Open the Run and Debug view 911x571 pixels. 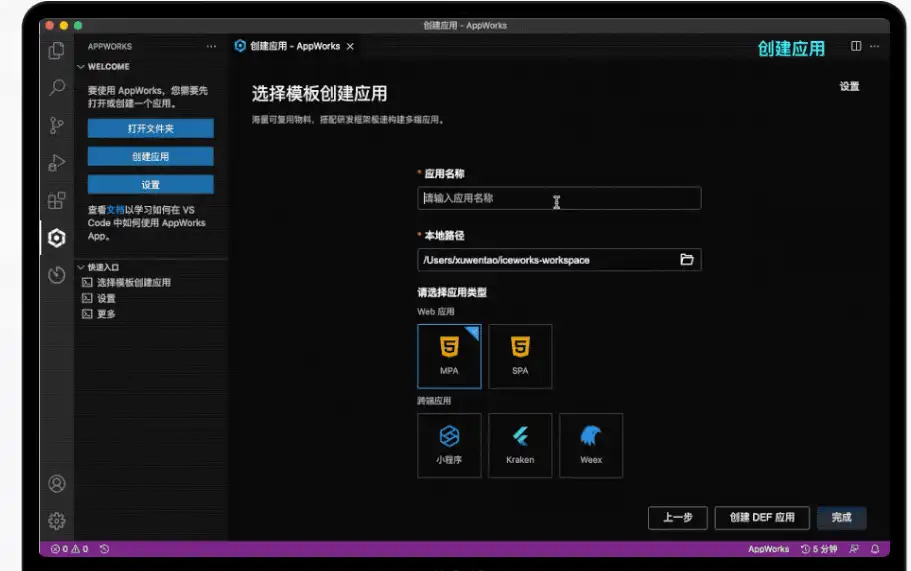point(56,163)
